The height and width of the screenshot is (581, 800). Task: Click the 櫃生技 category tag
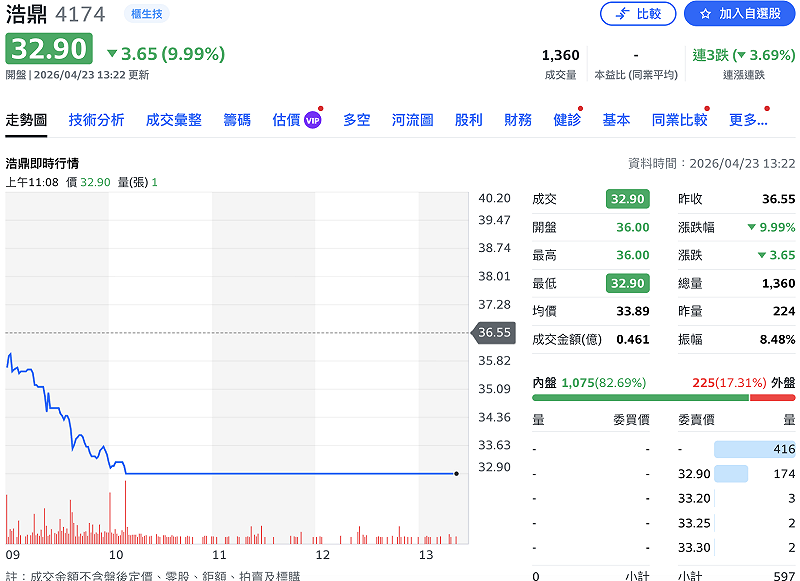point(147,14)
